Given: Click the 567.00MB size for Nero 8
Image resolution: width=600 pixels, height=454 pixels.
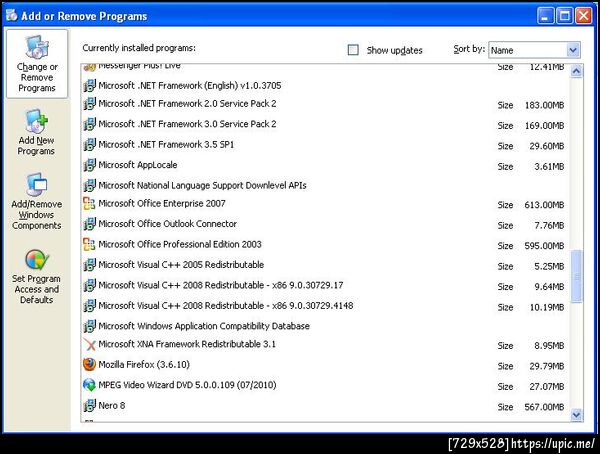Looking at the screenshot, I should tap(544, 407).
